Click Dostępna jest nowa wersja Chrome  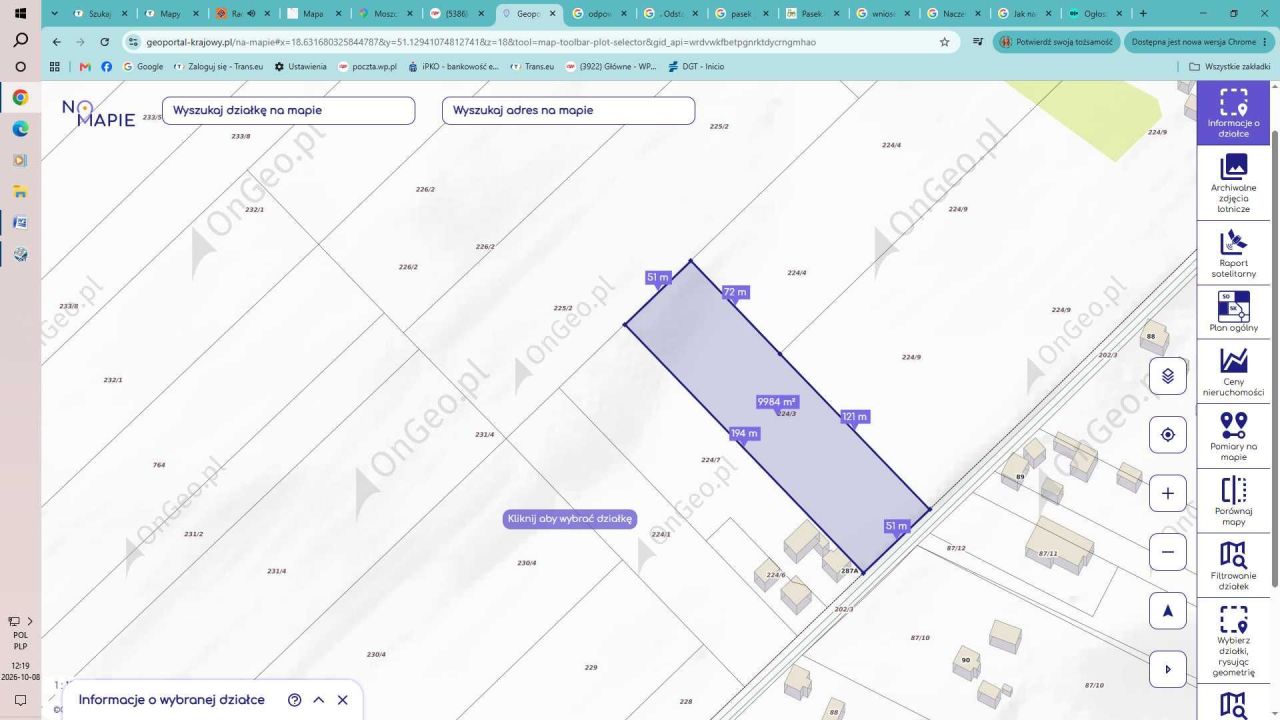point(1200,42)
